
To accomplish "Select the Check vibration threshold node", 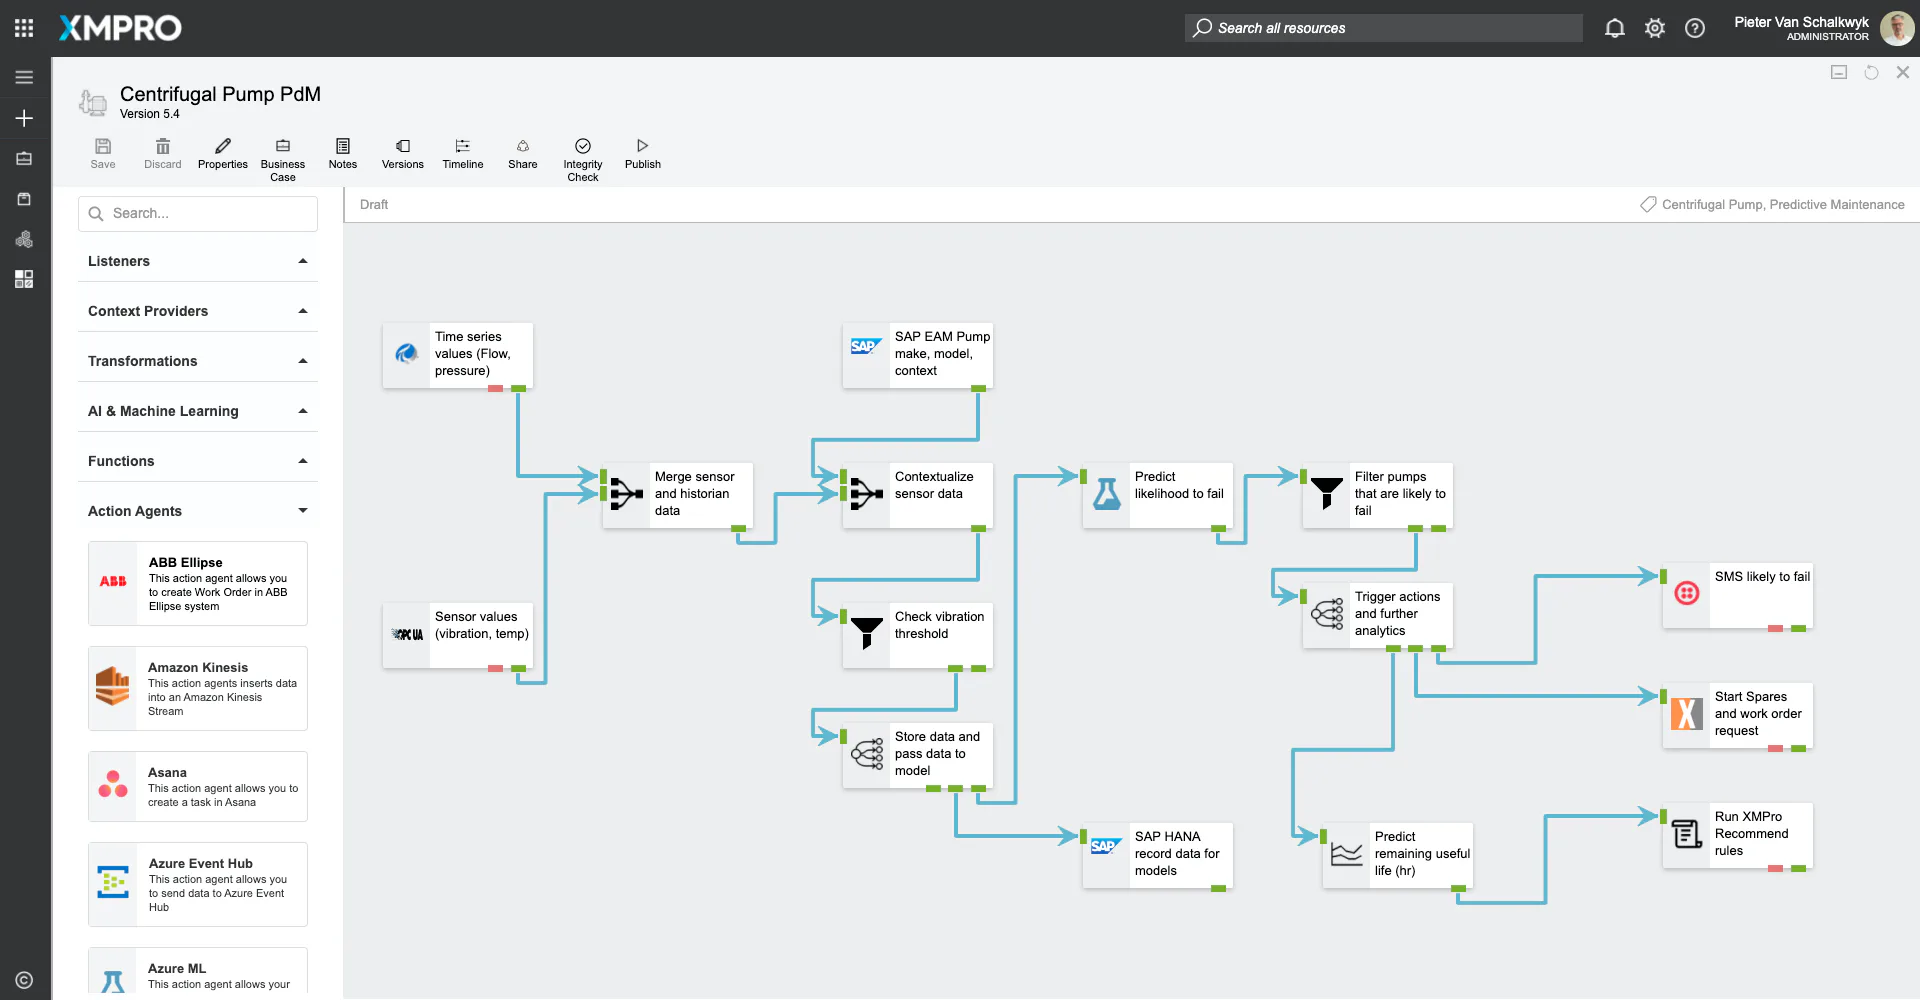I will tap(917, 636).
